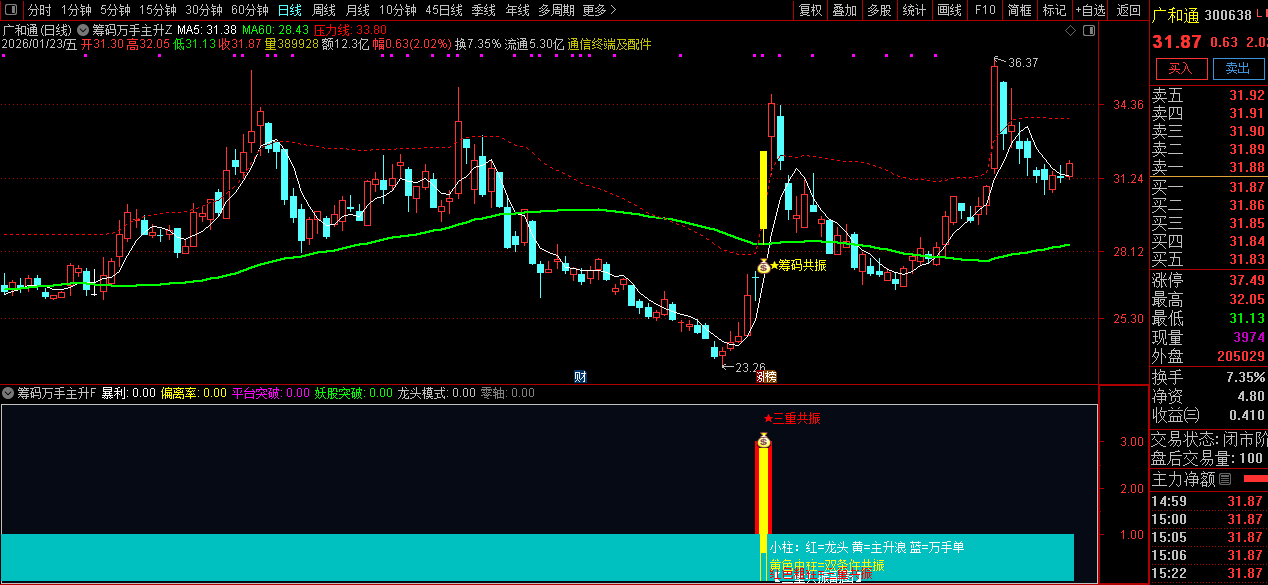Click the 通信终端及配件 sector link
This screenshot has height=585, width=1268.
[x=609, y=44]
